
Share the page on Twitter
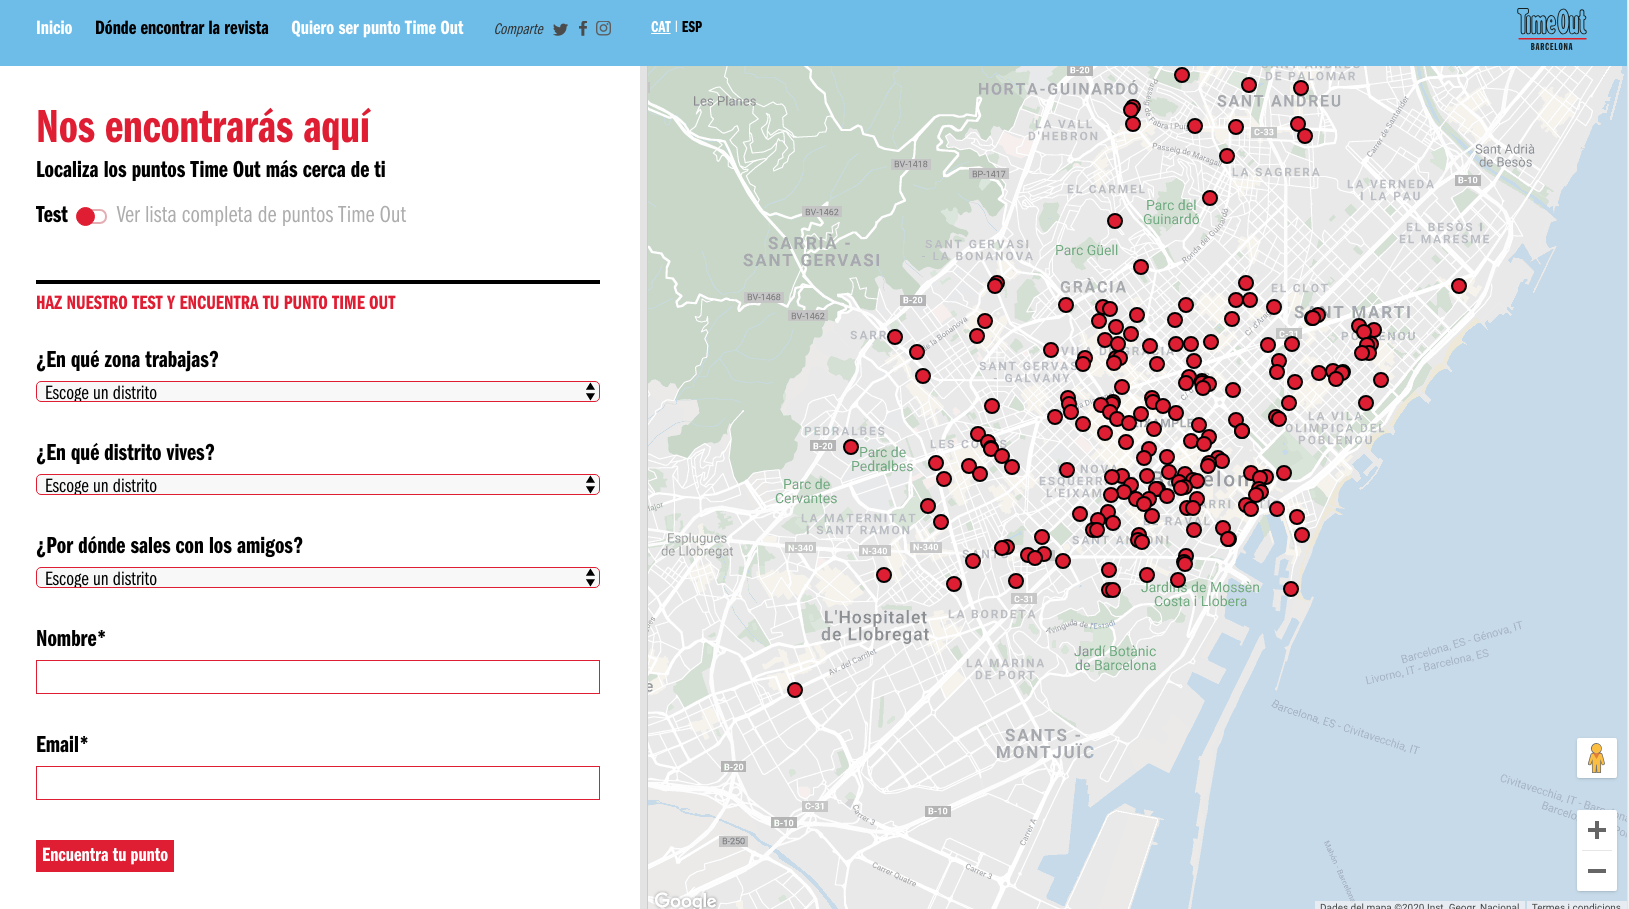pyautogui.click(x=560, y=29)
